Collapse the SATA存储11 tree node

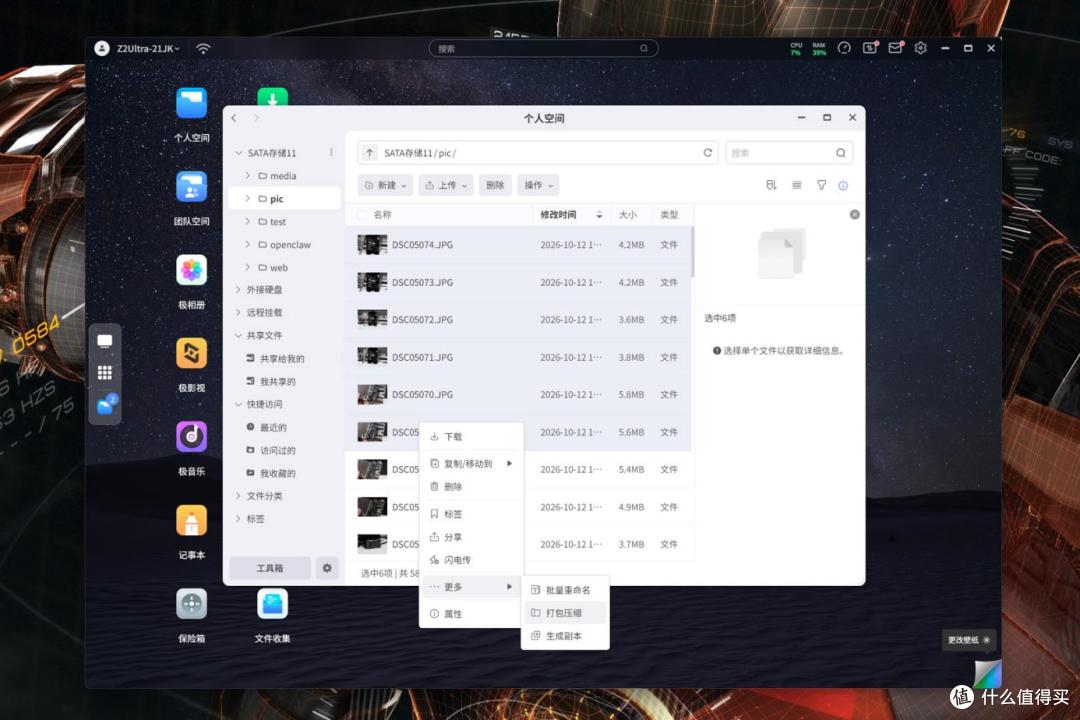tap(238, 153)
